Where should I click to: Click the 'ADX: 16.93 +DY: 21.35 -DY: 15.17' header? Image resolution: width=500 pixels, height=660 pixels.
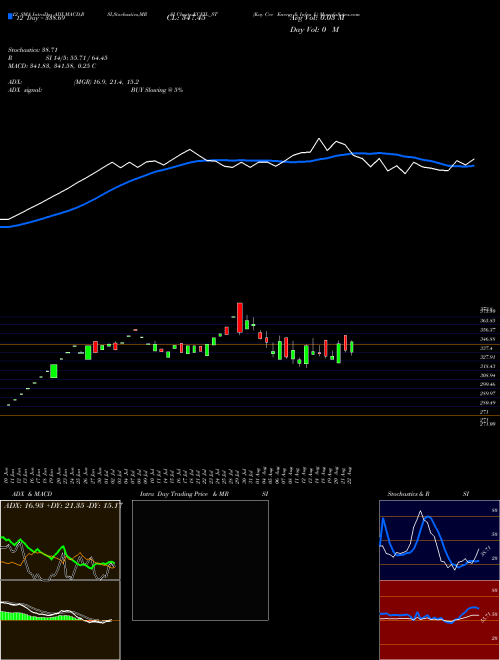(x=63, y=505)
